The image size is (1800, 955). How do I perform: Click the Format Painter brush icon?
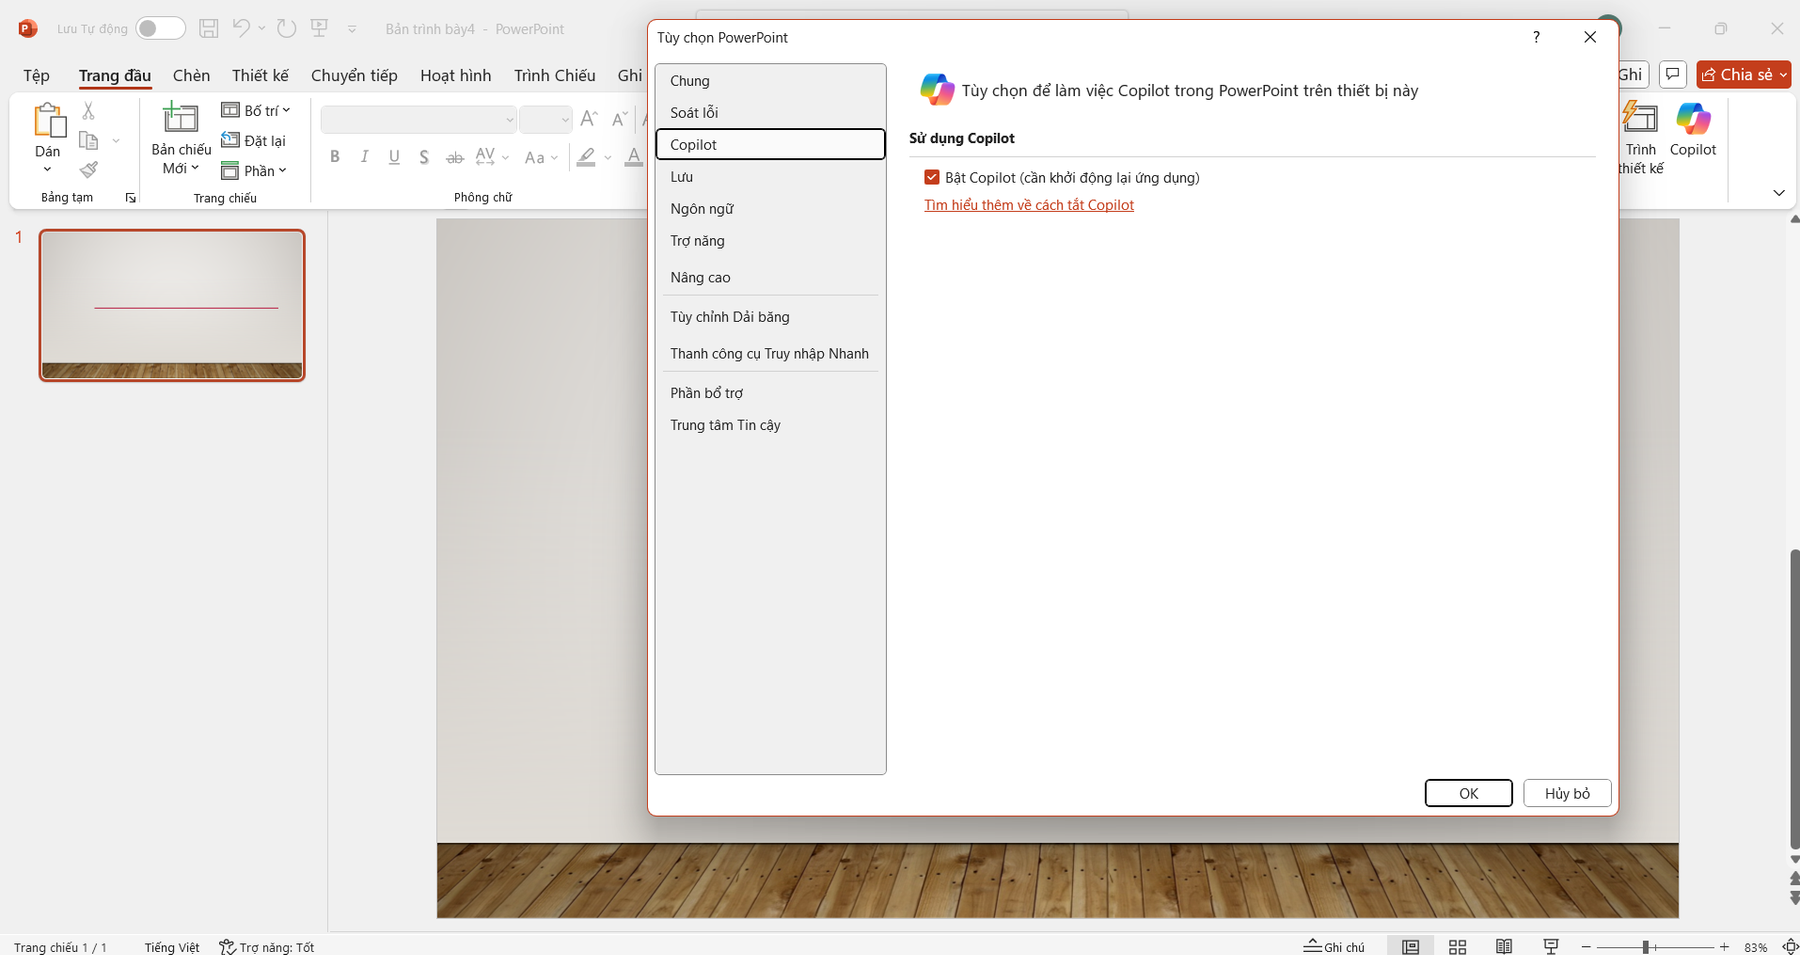click(x=89, y=170)
